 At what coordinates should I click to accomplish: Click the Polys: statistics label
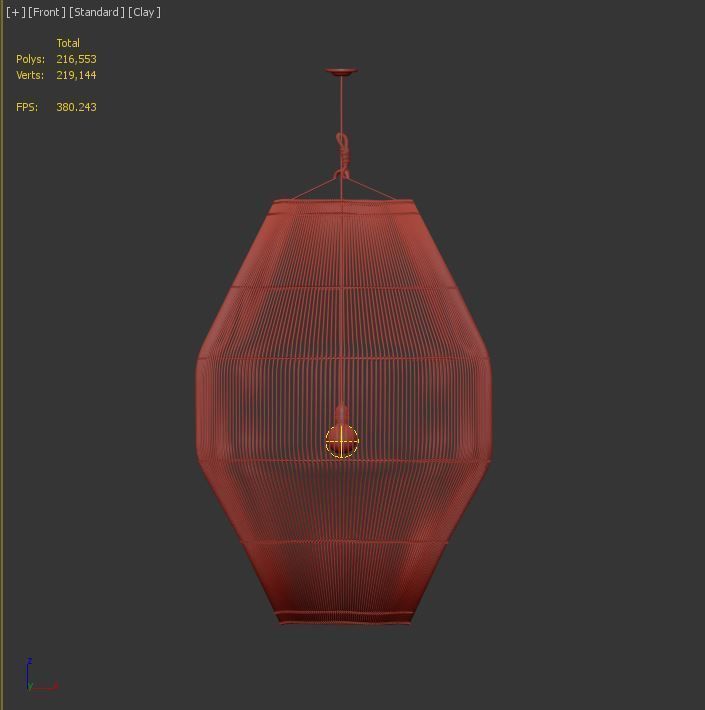30,59
